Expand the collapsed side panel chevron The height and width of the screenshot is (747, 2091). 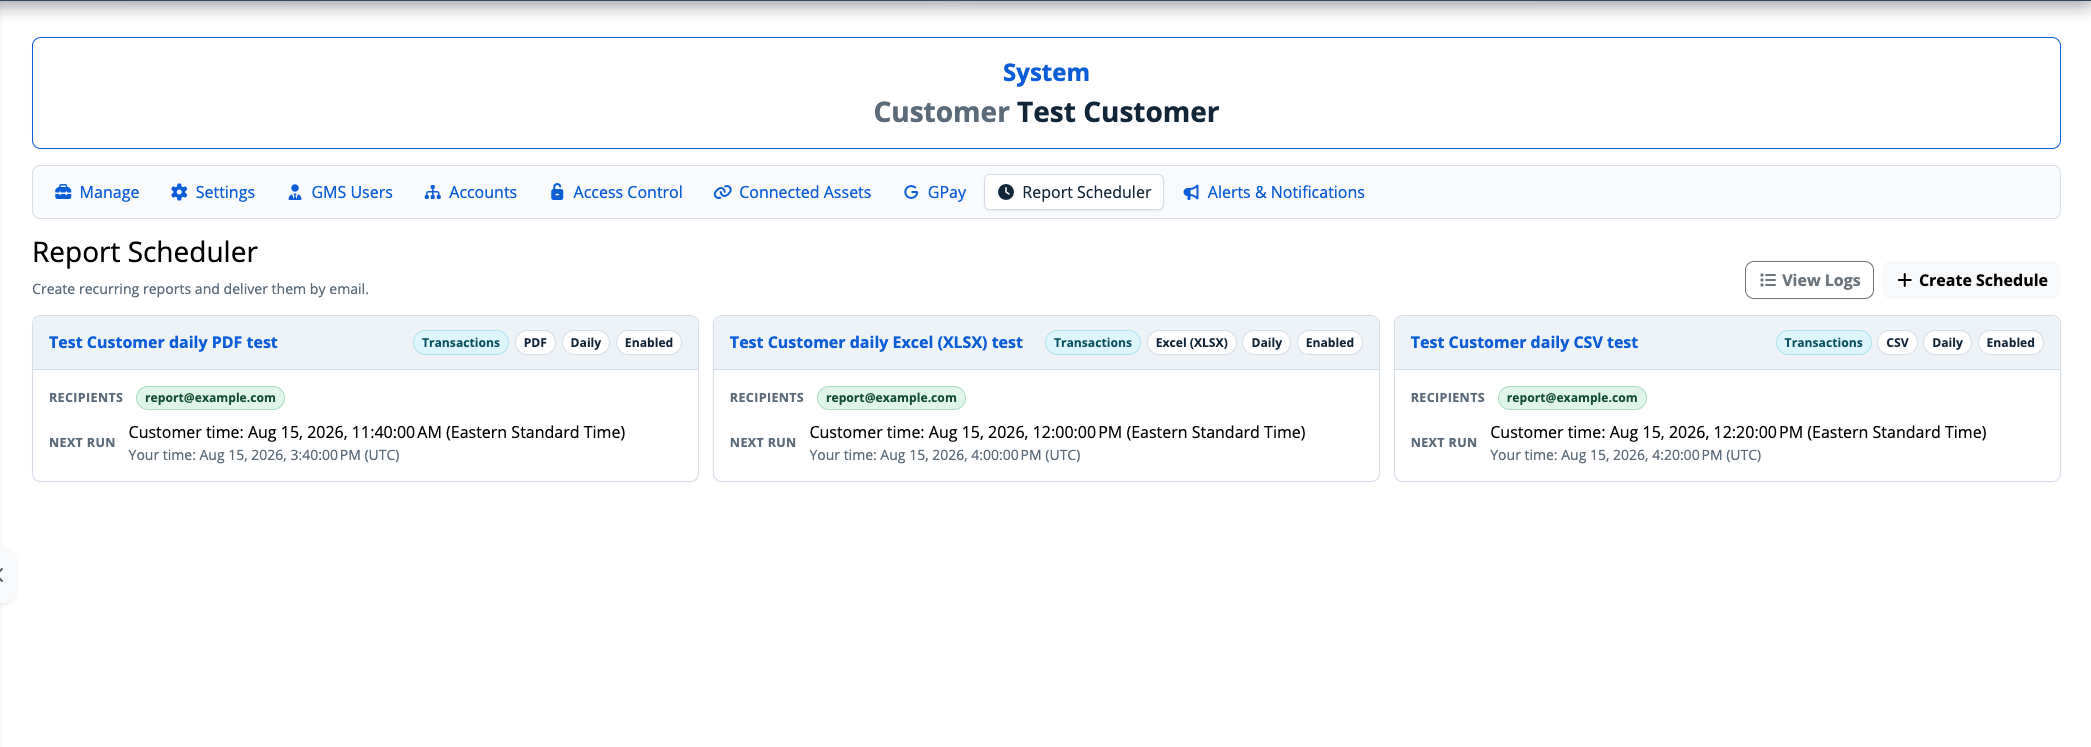4,575
